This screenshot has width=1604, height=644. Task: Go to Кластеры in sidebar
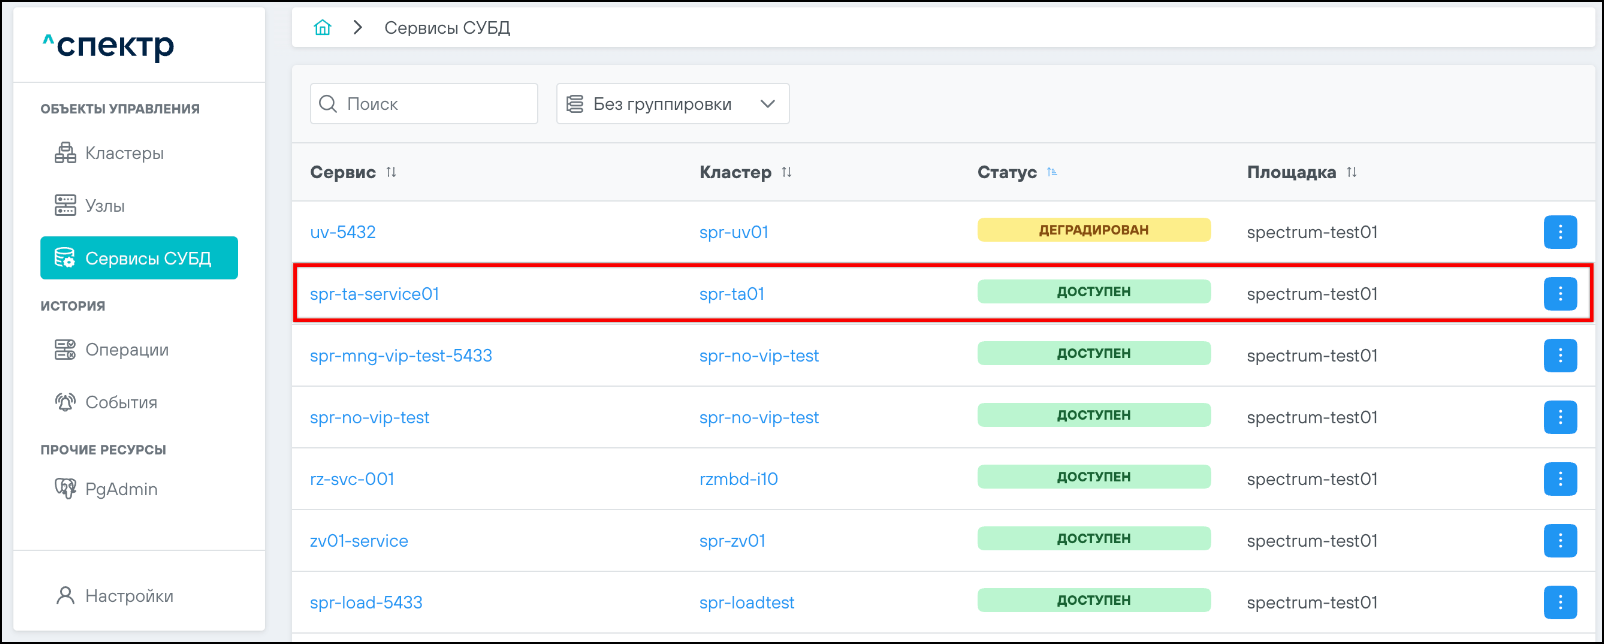pos(124,153)
